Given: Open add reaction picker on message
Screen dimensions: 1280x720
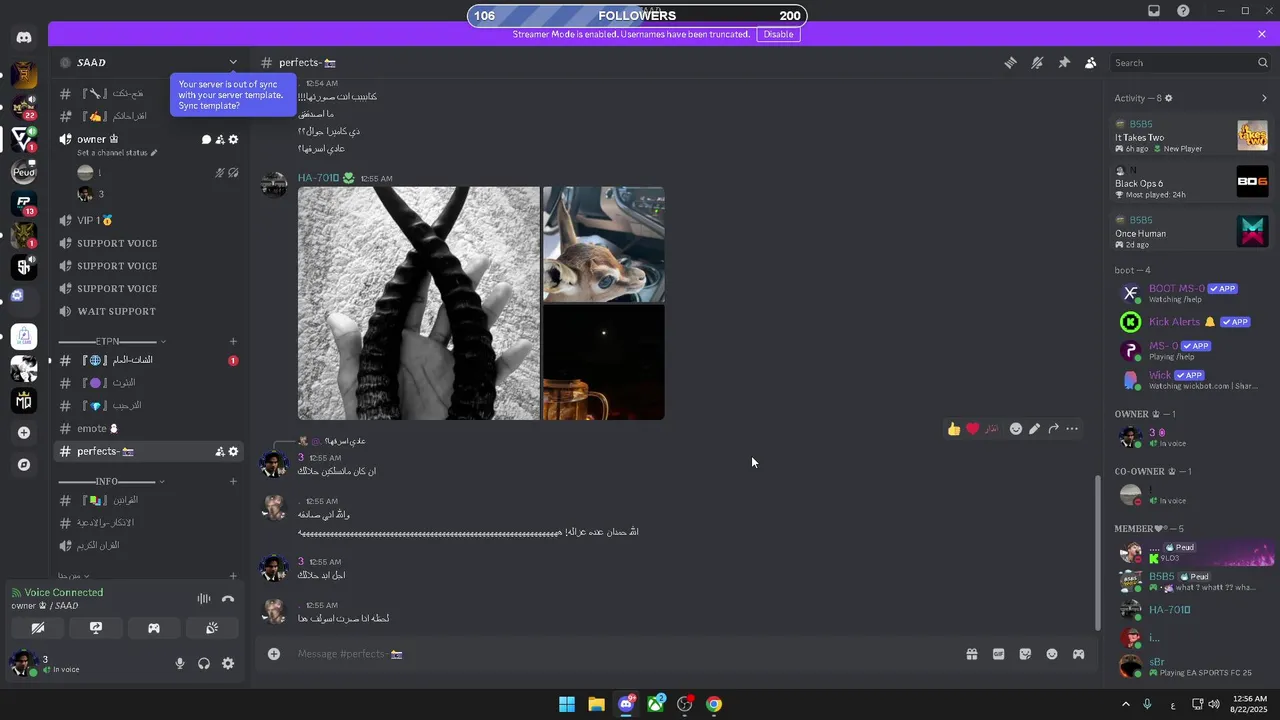Looking at the screenshot, I should [1016, 429].
